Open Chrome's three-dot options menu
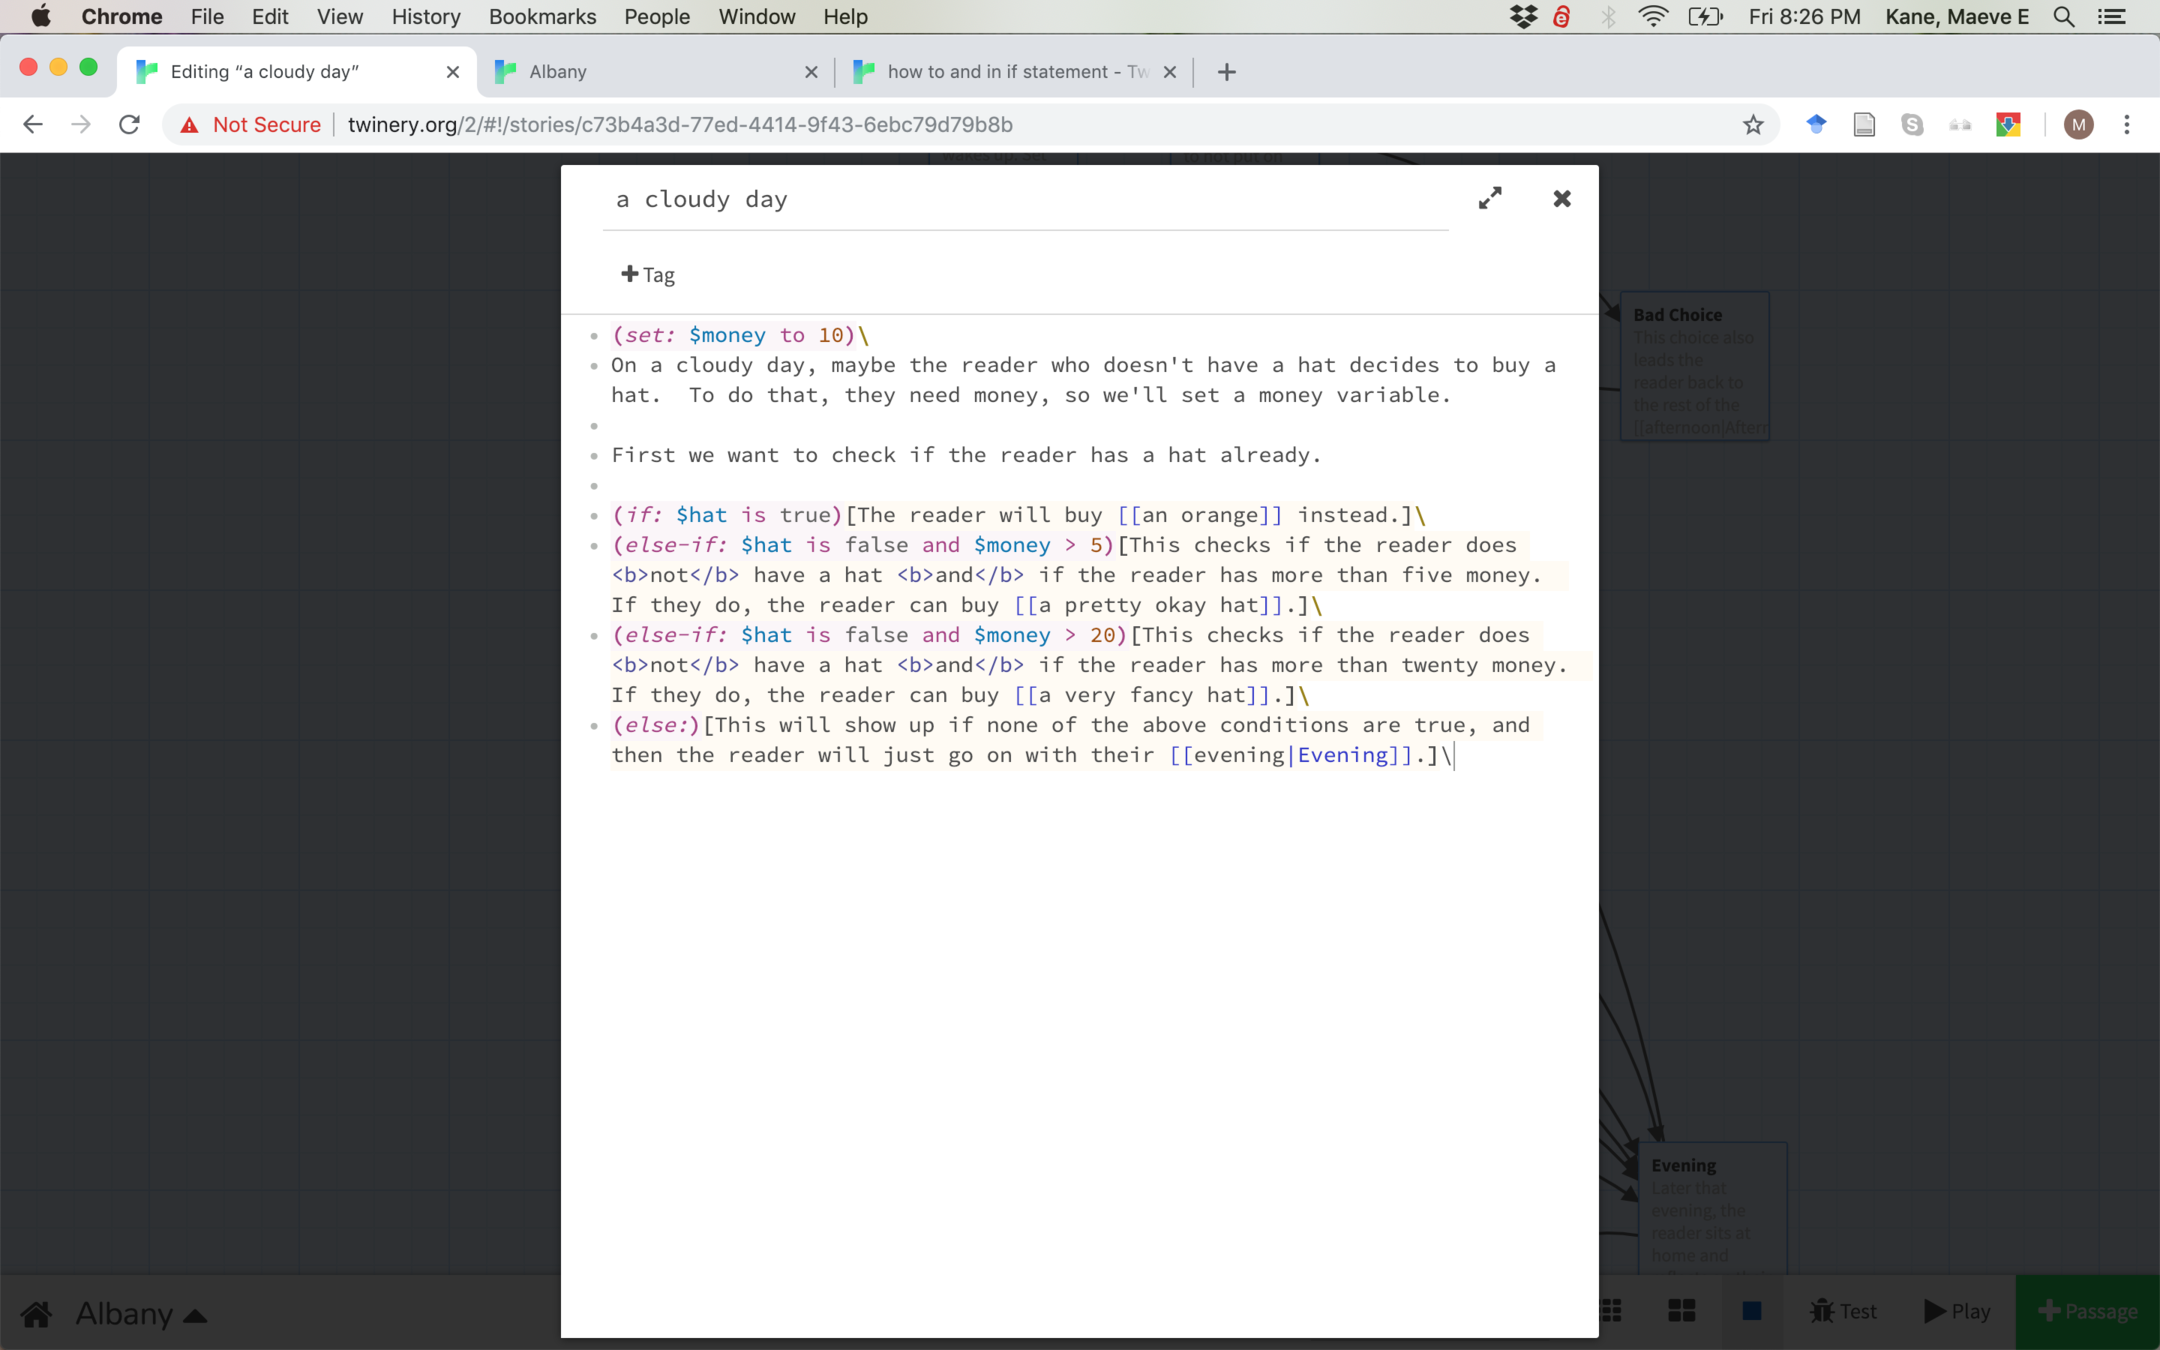Viewport: 2160px width, 1350px height. [x=2127, y=125]
